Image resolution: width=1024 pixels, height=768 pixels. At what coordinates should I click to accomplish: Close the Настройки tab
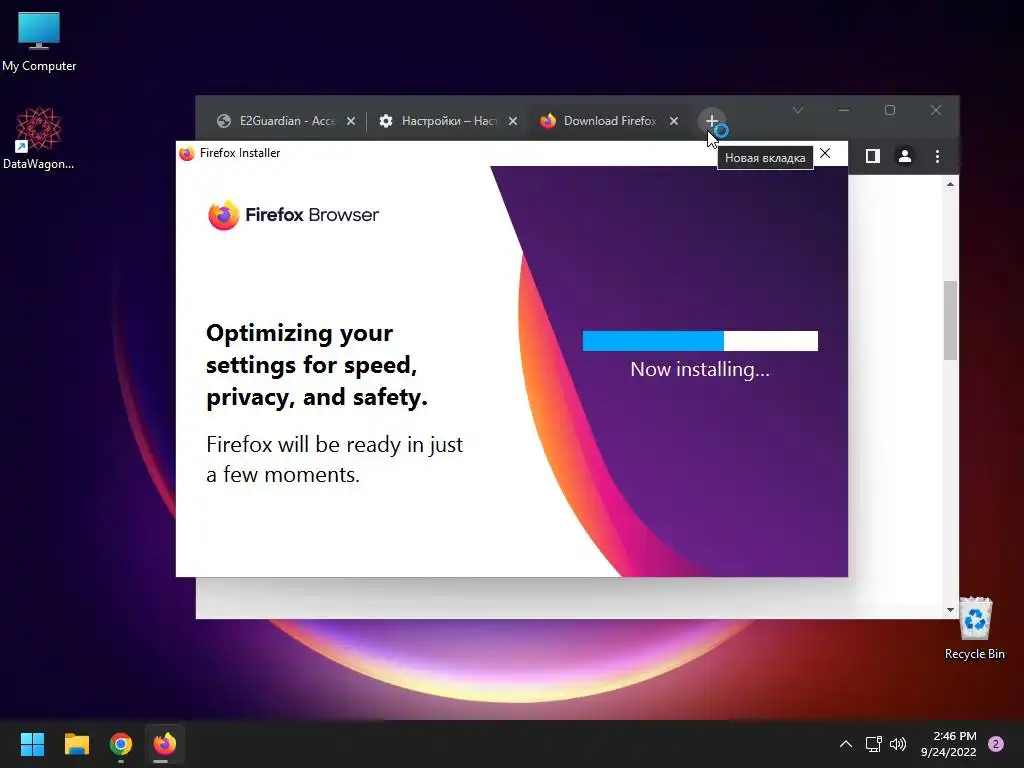(x=513, y=121)
